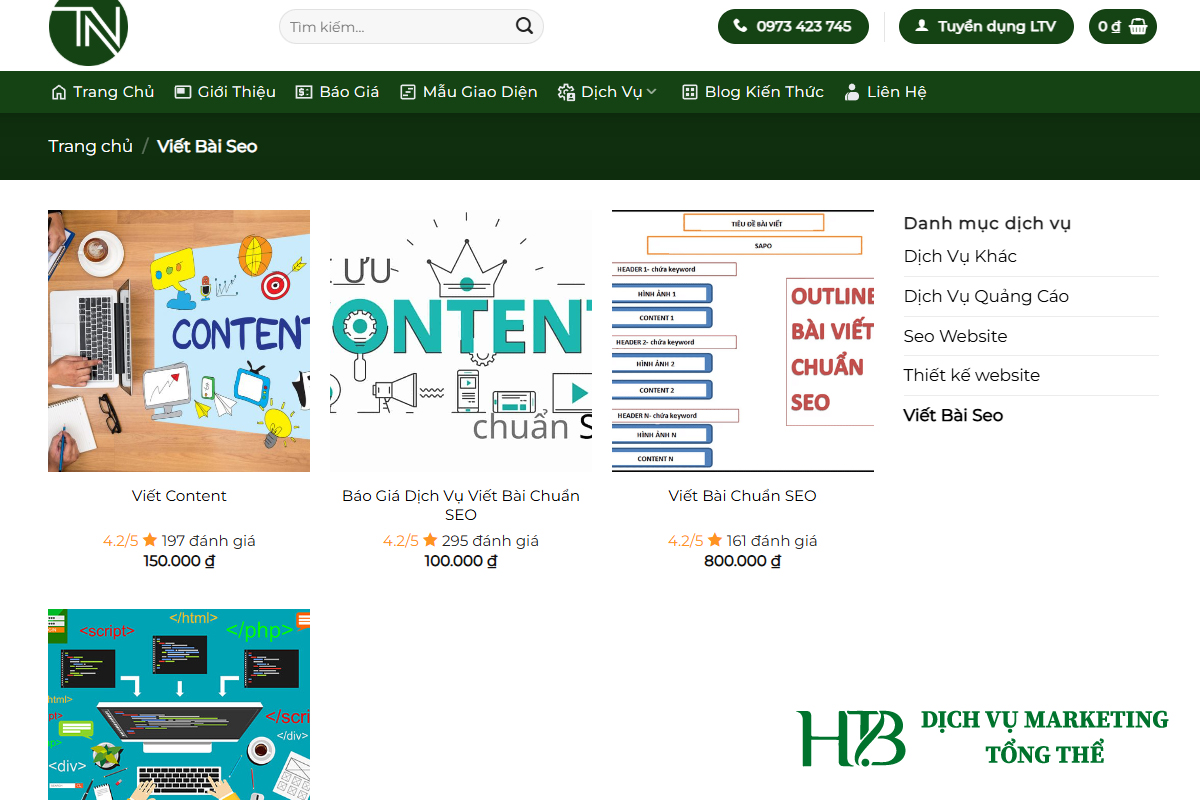Open the Viết Content product thumbnail
This screenshot has height=800, width=1200.
(178, 340)
